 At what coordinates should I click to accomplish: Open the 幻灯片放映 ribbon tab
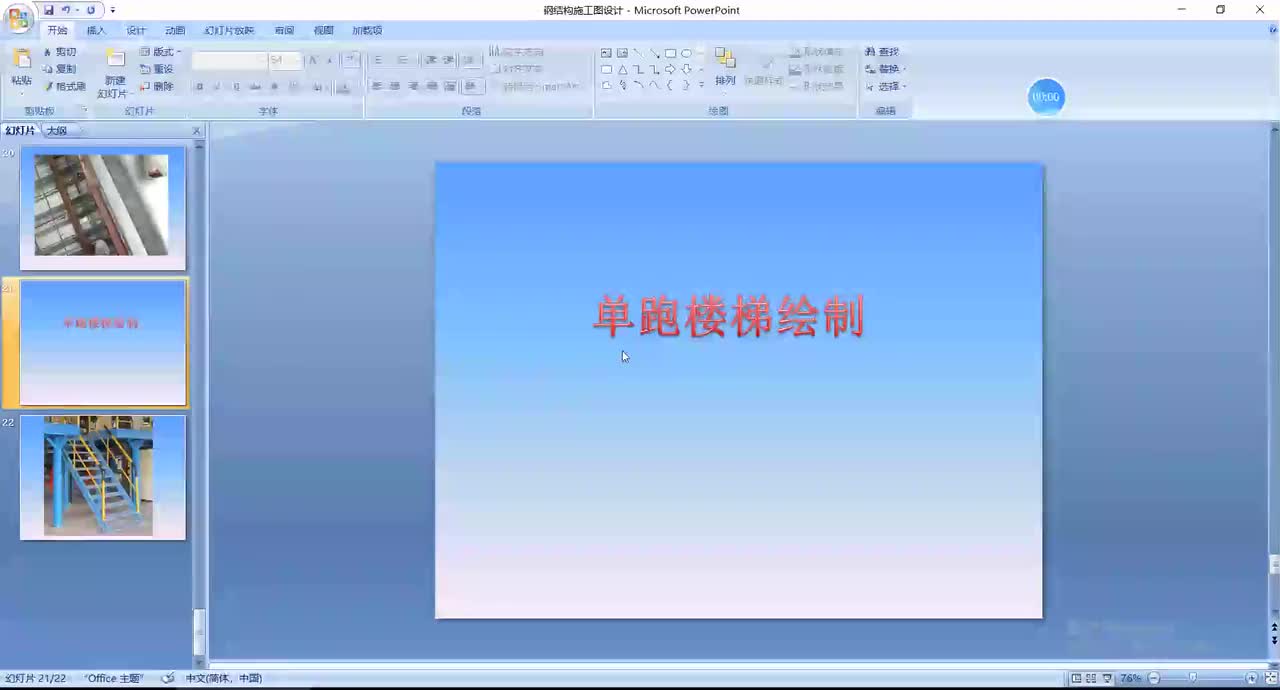tap(229, 31)
